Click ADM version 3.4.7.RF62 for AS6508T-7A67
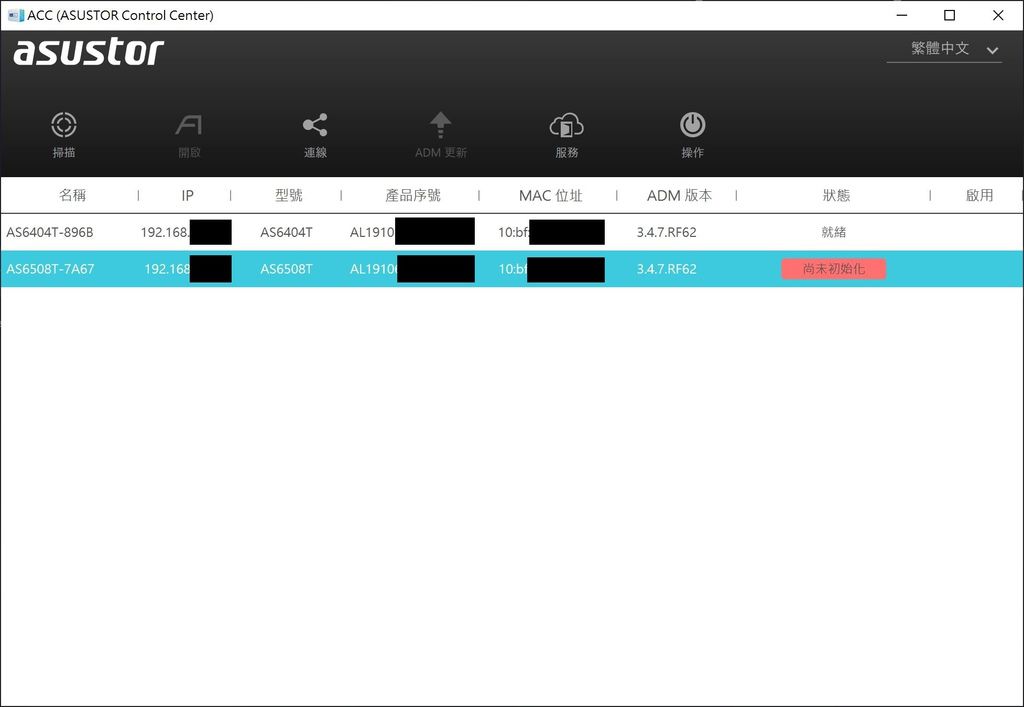The height and width of the screenshot is (707, 1024). [667, 269]
